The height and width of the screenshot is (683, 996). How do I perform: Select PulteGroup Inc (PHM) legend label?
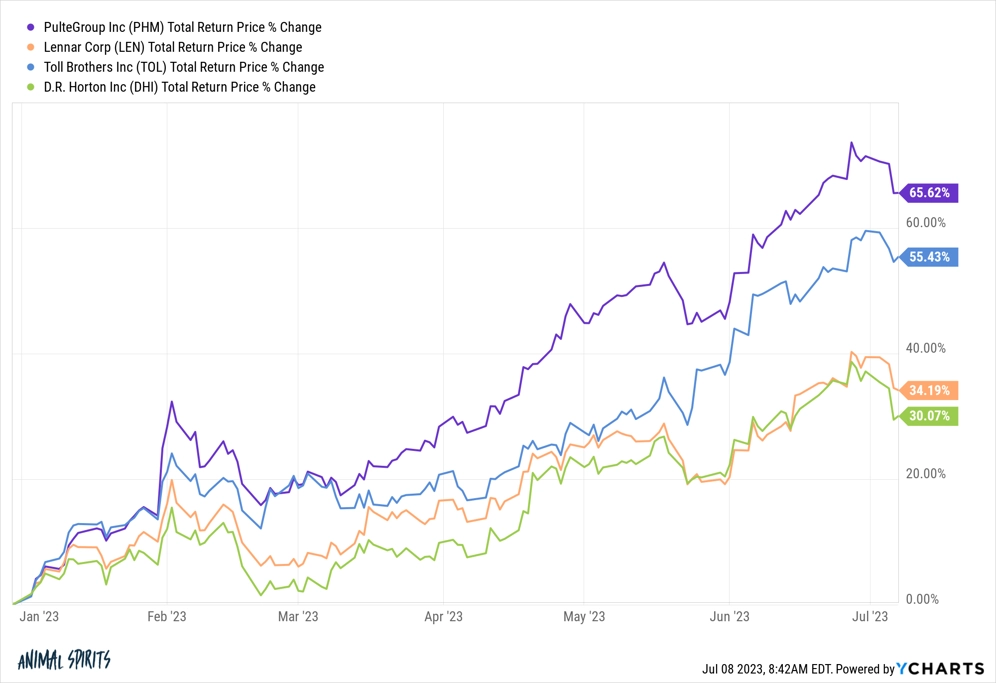[182, 27]
